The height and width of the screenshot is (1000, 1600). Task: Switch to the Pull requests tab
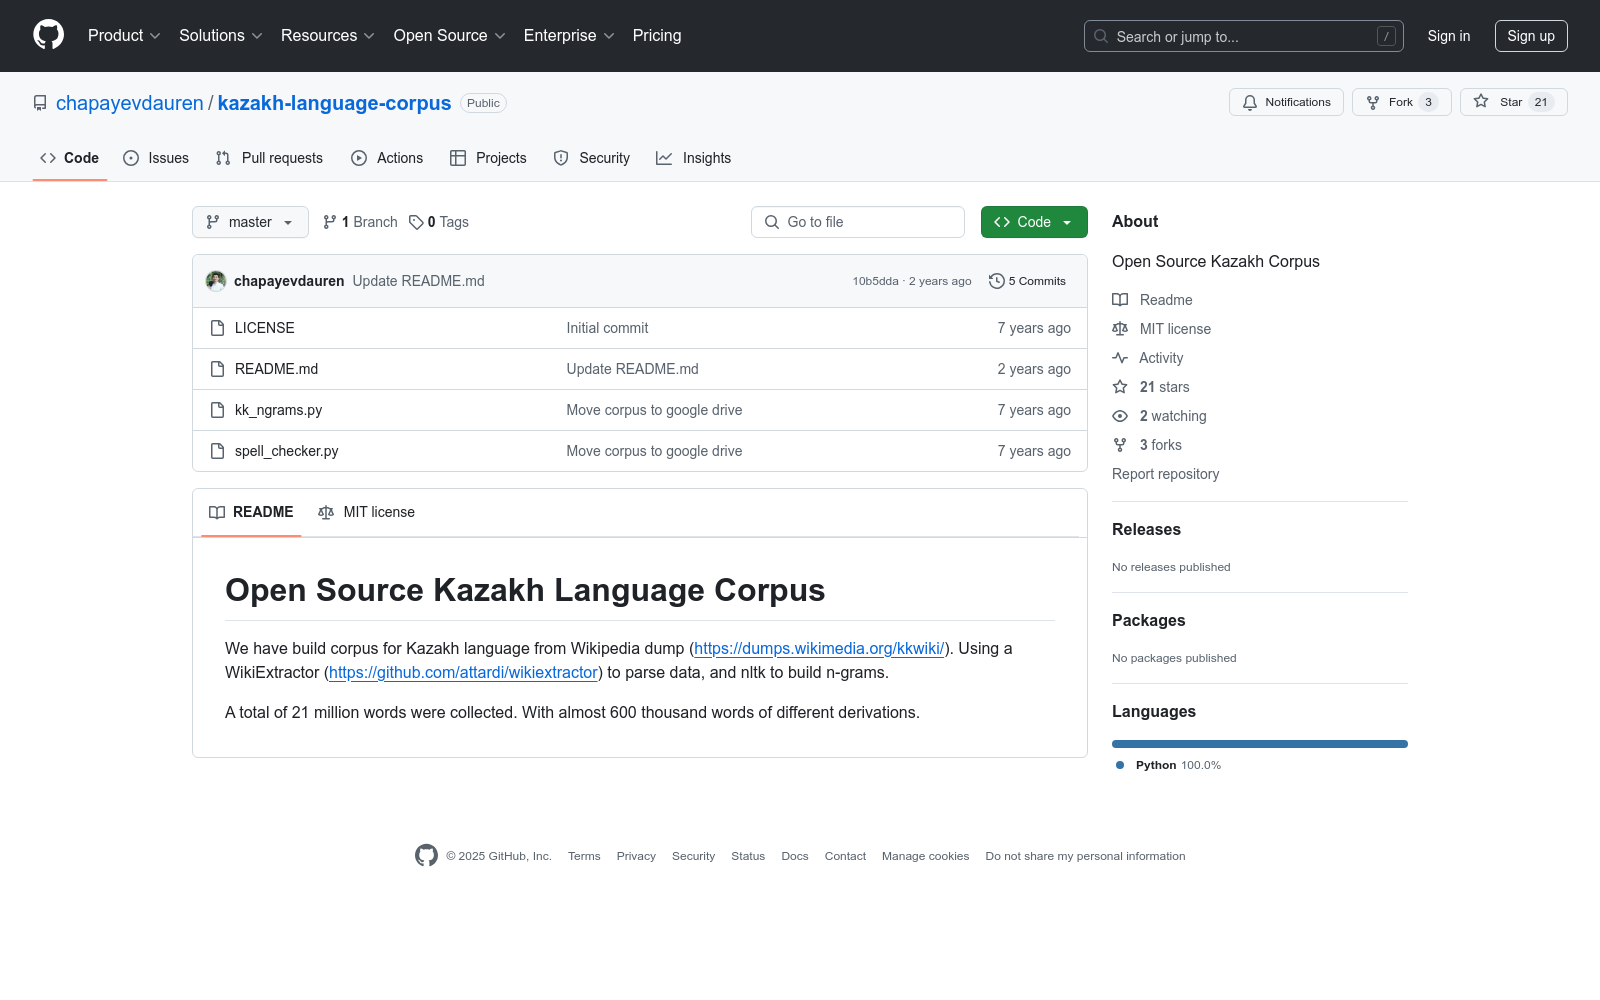[269, 158]
